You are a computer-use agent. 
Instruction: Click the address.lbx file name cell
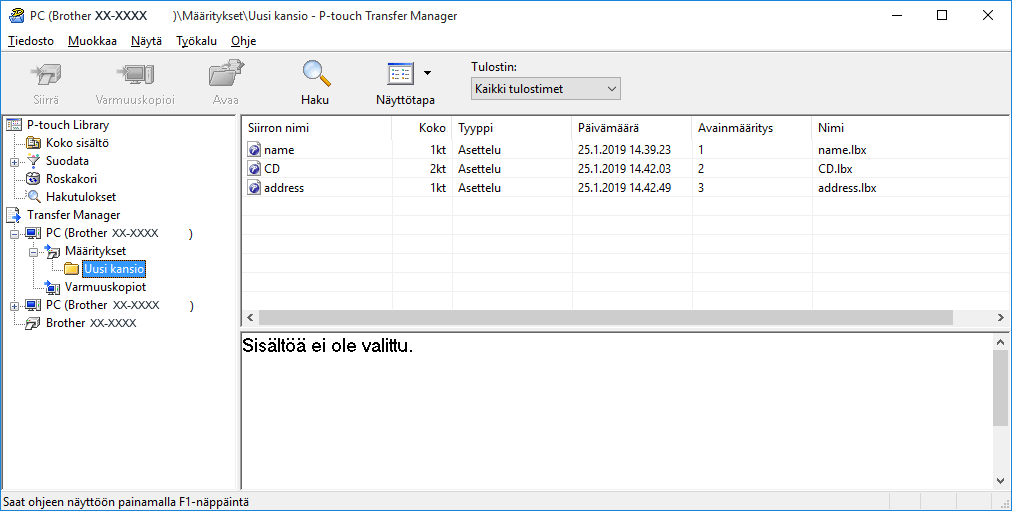coord(847,188)
